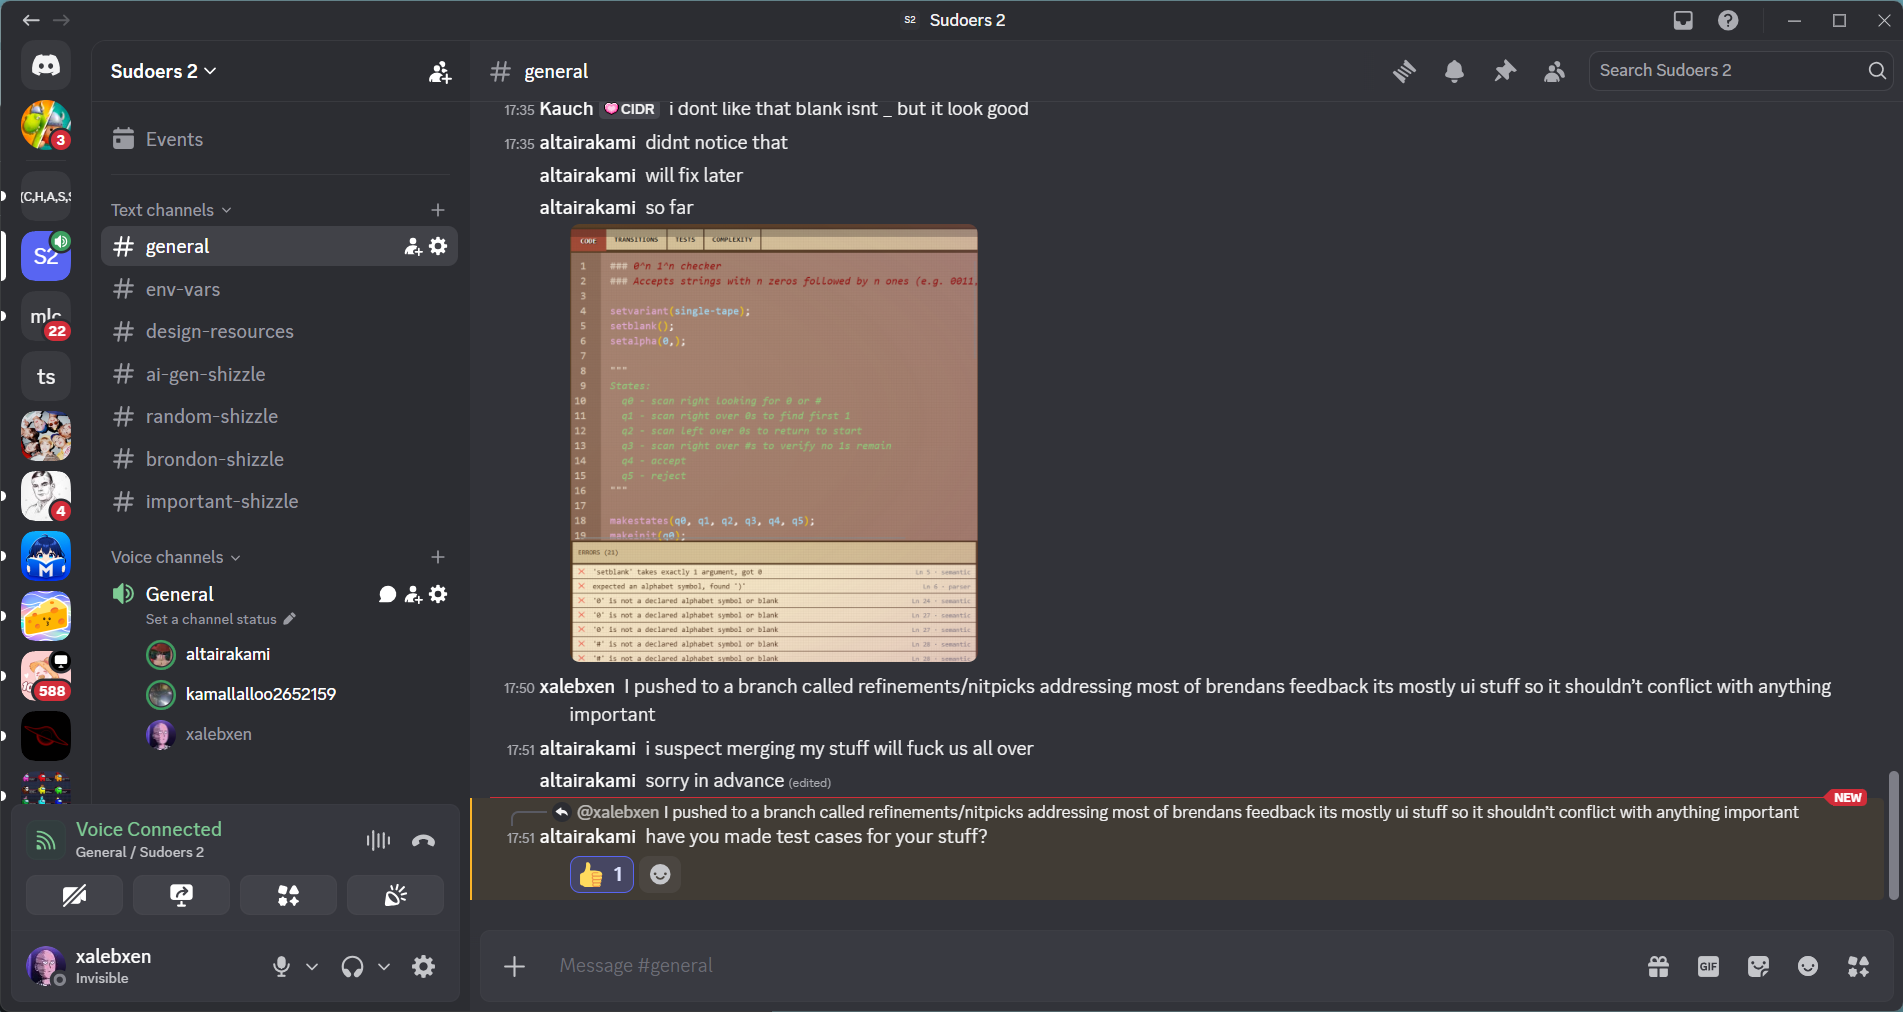Open Discord direct messages home icon
The width and height of the screenshot is (1903, 1012).
[x=46, y=66]
